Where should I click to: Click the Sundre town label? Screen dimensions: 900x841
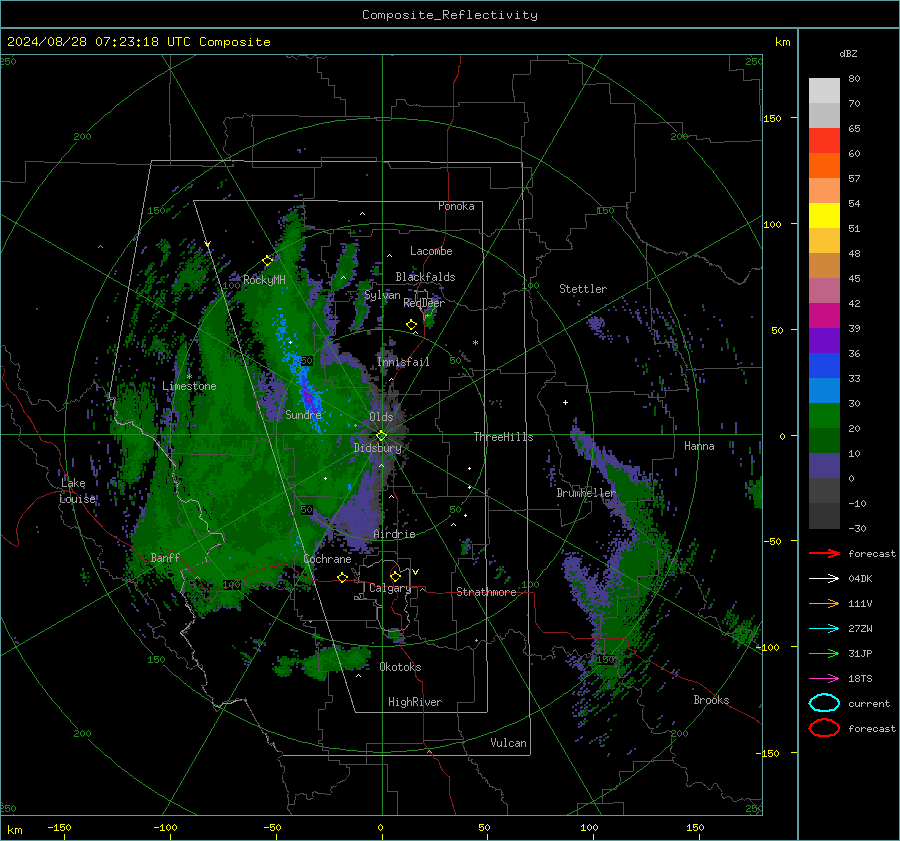pyautogui.click(x=303, y=414)
